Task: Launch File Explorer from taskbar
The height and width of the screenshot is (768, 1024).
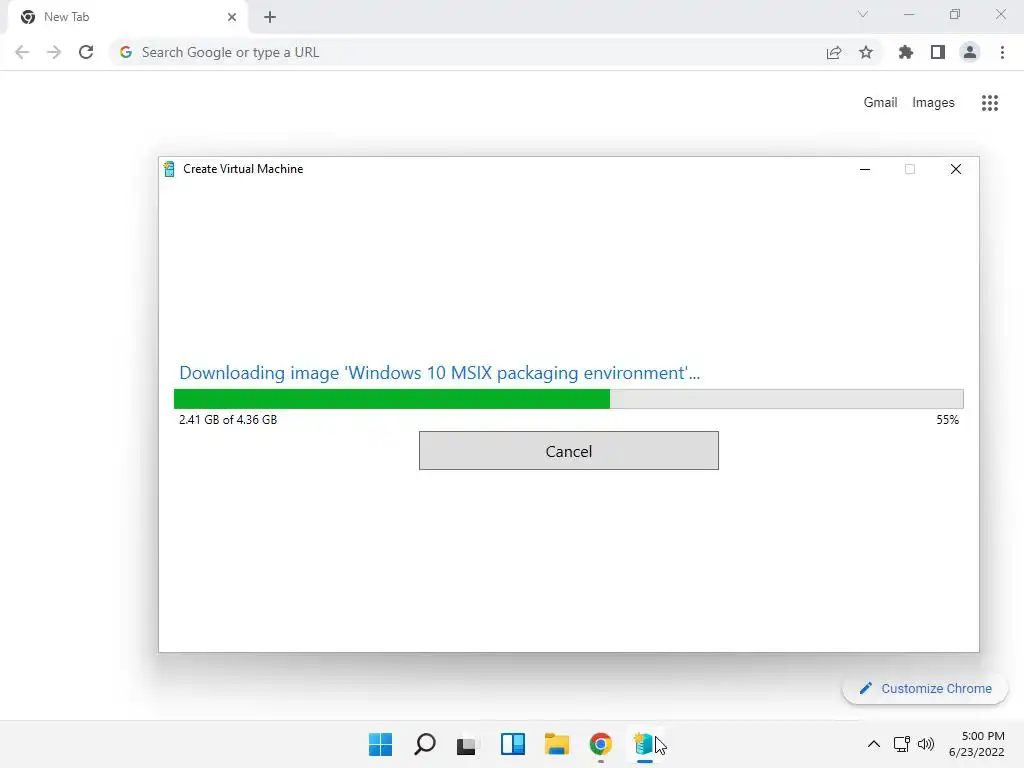Action: tap(557, 744)
